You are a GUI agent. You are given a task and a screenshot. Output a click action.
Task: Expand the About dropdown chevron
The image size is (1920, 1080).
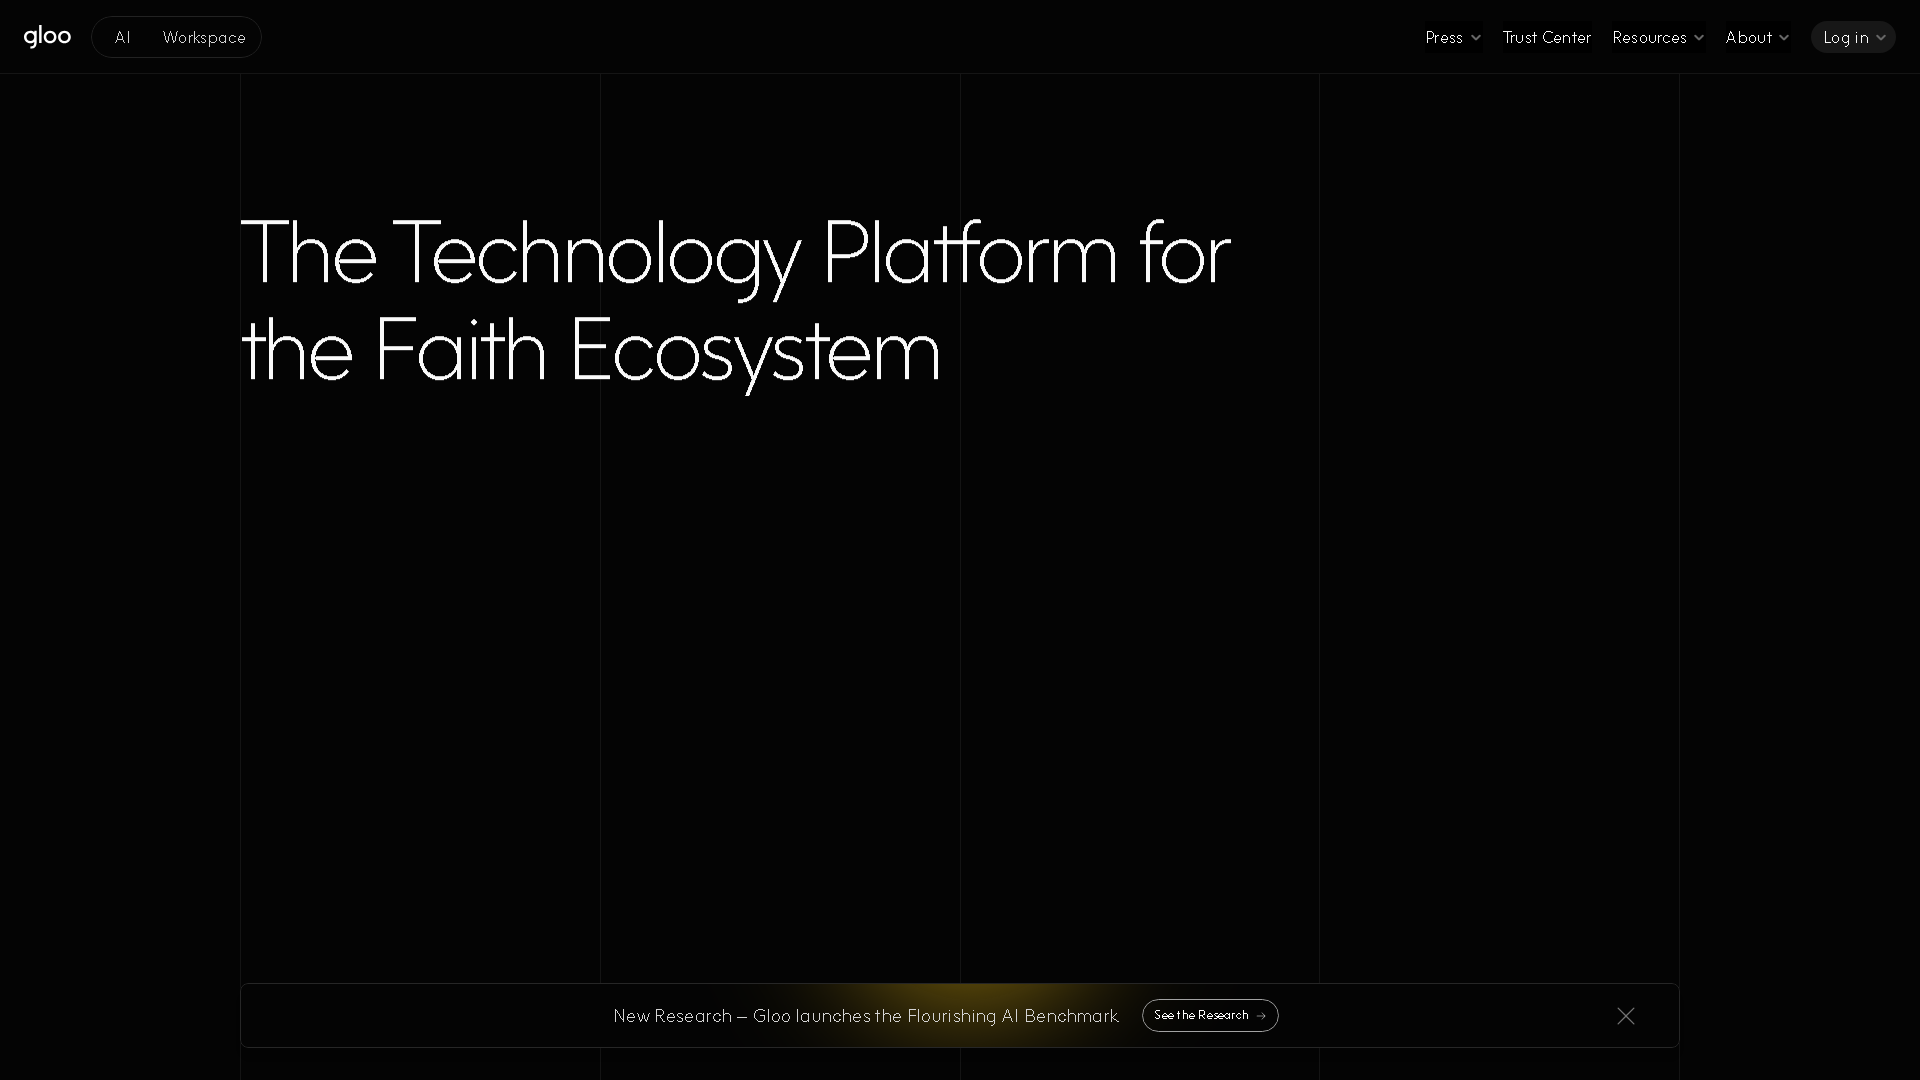pyautogui.click(x=1784, y=38)
